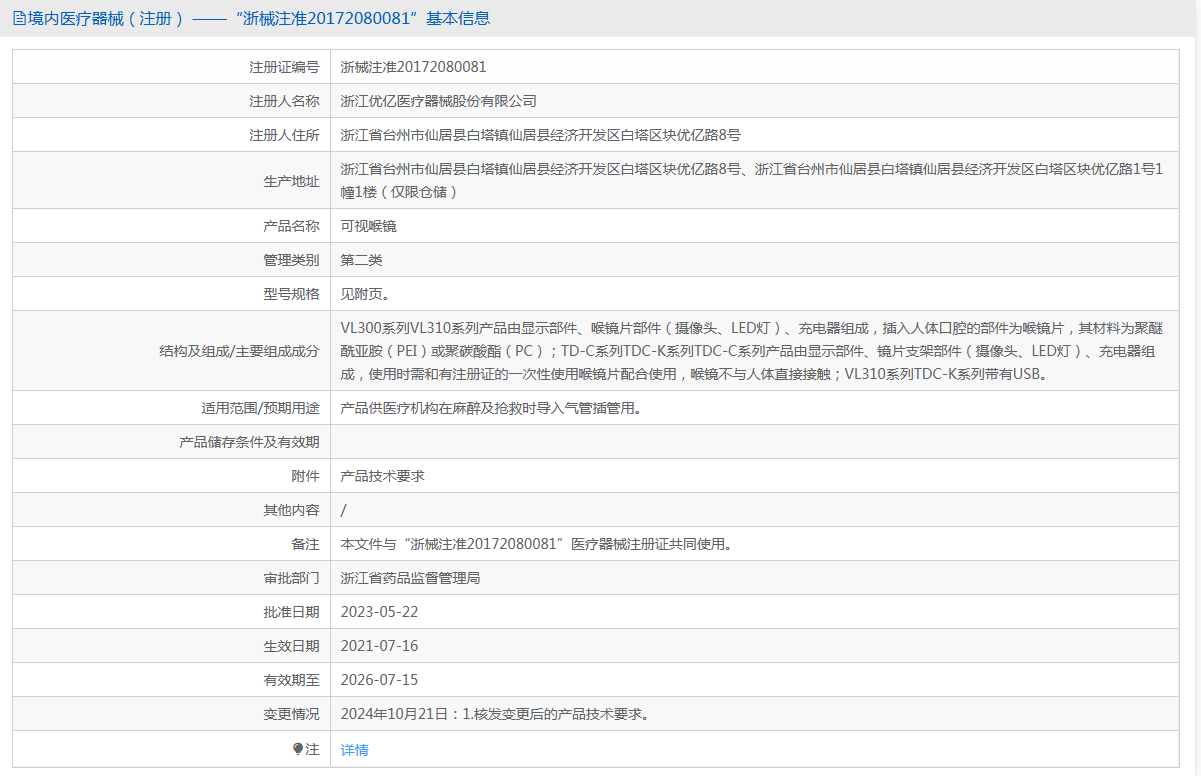Select the intended use text 产品供医疗机构在麻醉
Image resolution: width=1201 pixels, height=776 pixels.
click(x=491, y=408)
